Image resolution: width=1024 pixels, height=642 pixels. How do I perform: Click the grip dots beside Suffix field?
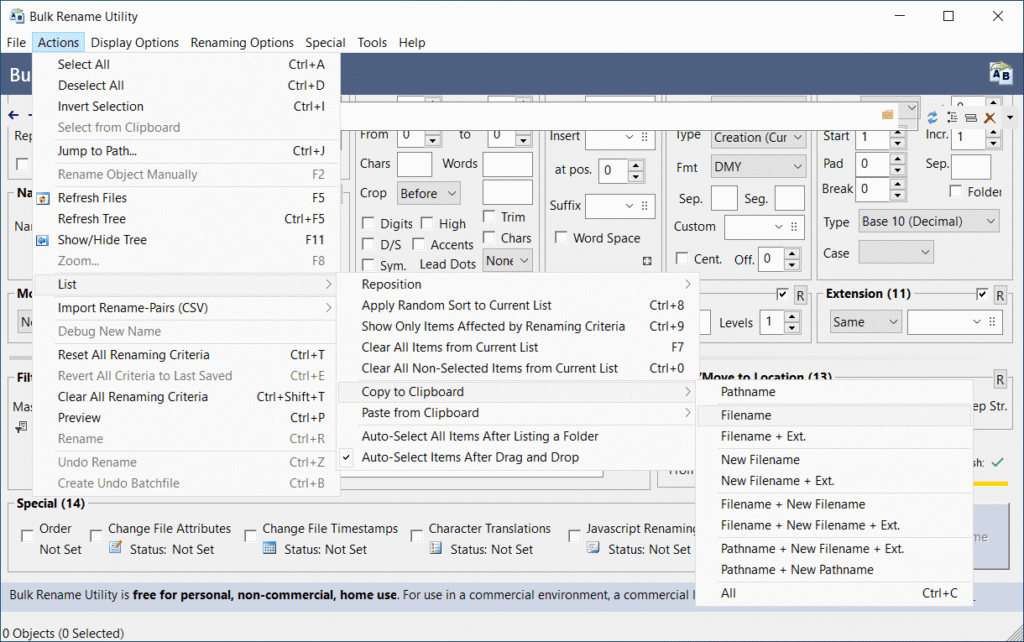click(x=645, y=206)
